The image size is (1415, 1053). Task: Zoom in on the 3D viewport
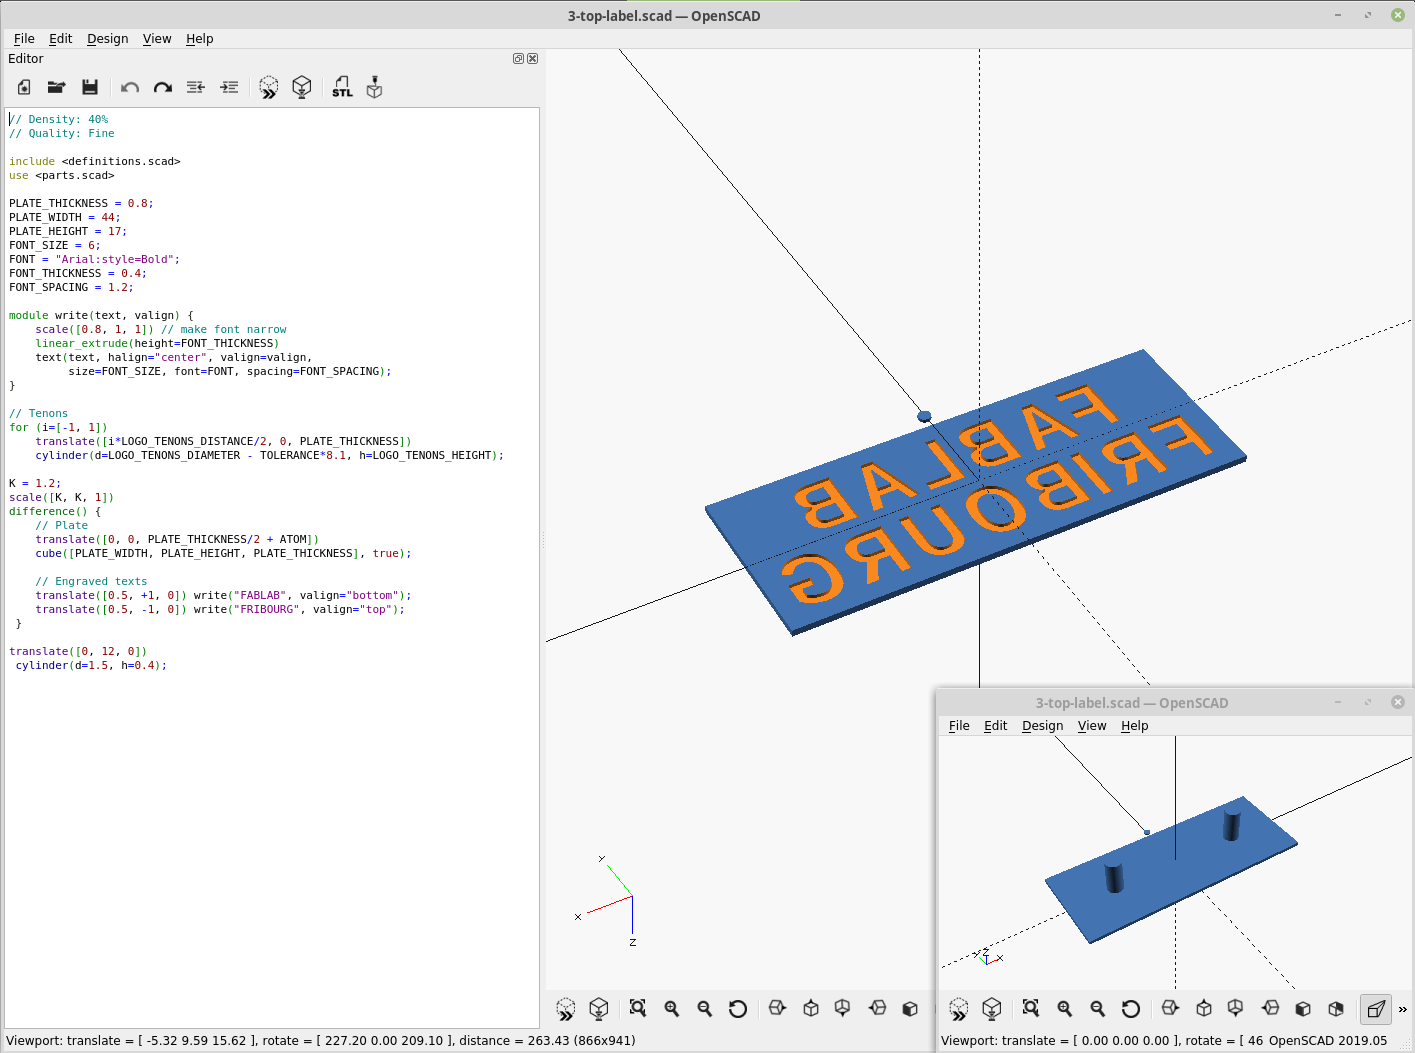point(671,1009)
